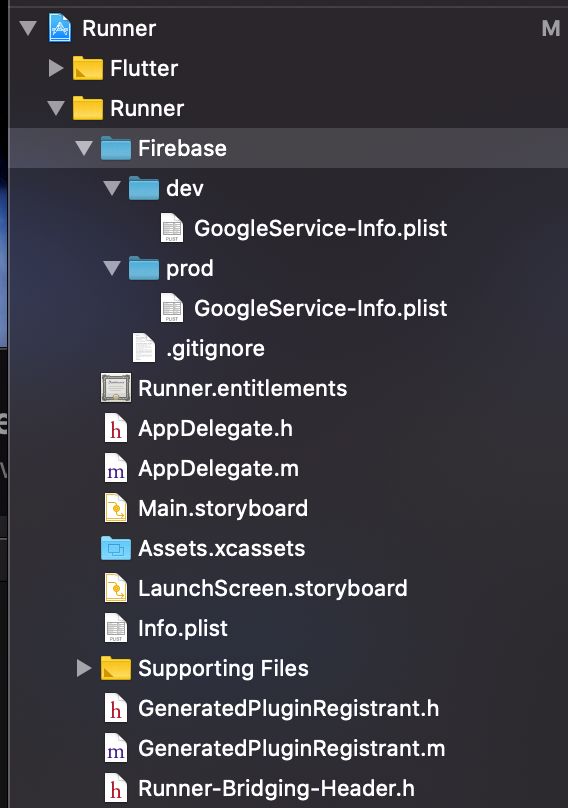Open GoogleService-Info.plist under dev
568x808 pixels.
[x=321, y=229]
